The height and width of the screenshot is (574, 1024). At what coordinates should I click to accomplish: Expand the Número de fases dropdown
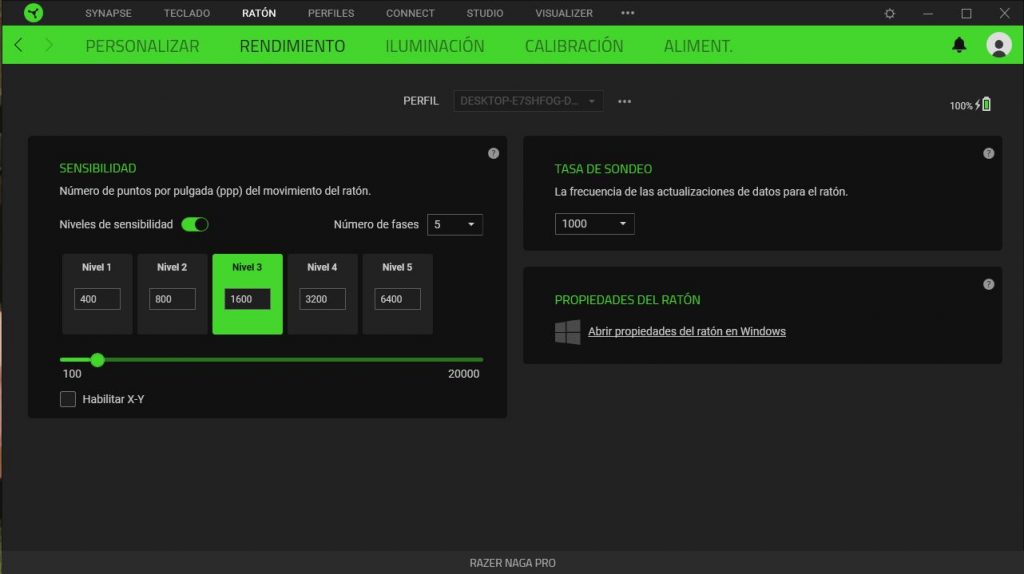coord(455,225)
